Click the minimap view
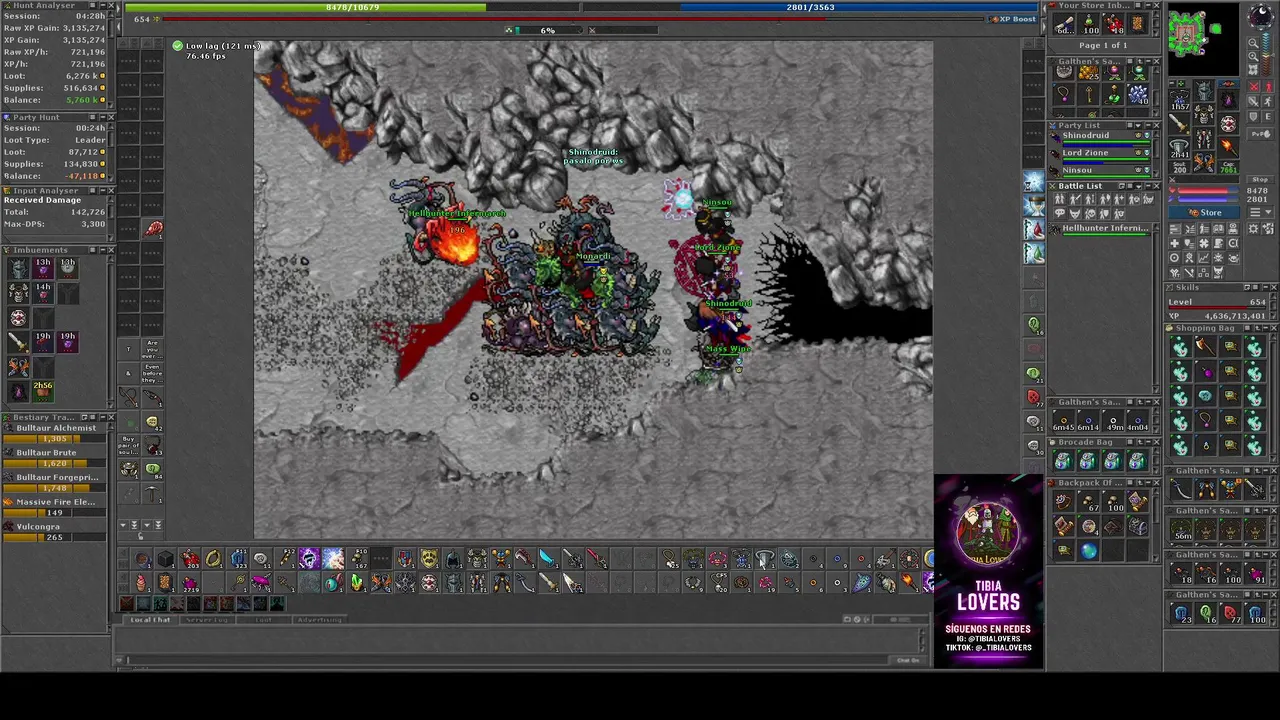This screenshot has width=1280, height=720. (1204, 40)
